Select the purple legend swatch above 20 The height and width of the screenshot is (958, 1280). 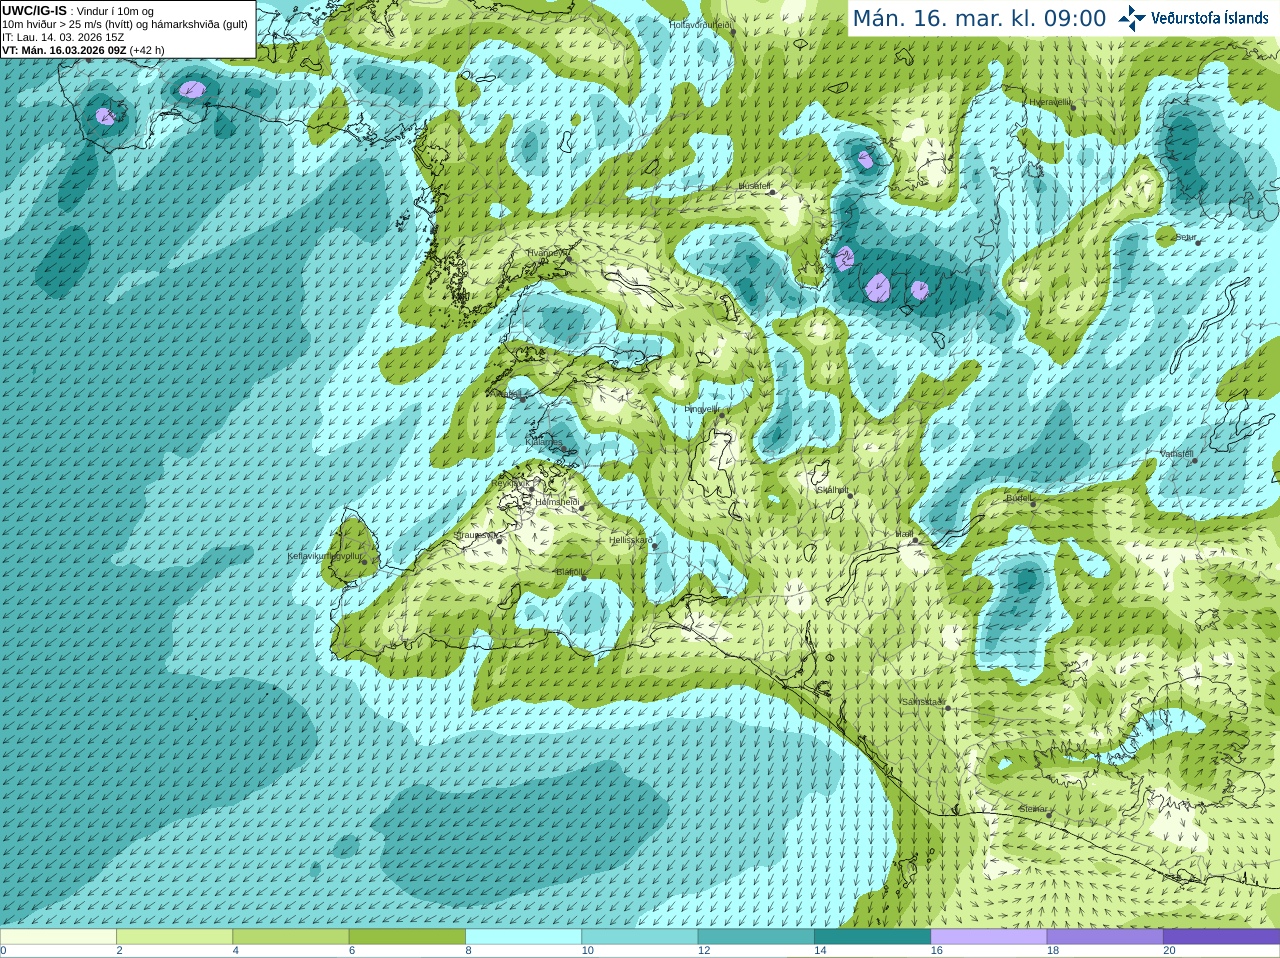pyautogui.click(x=1221, y=936)
